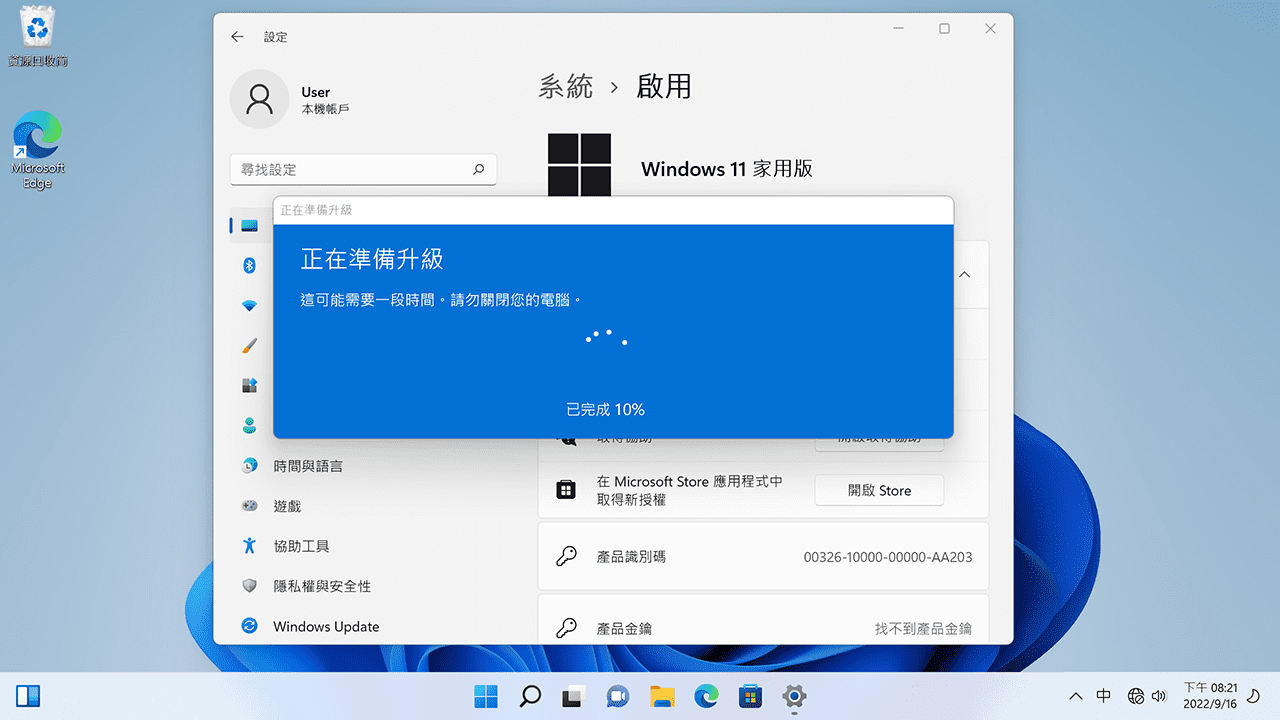Image resolution: width=1280 pixels, height=720 pixels.
Task: Open Chat from the taskbar
Action: point(617,696)
